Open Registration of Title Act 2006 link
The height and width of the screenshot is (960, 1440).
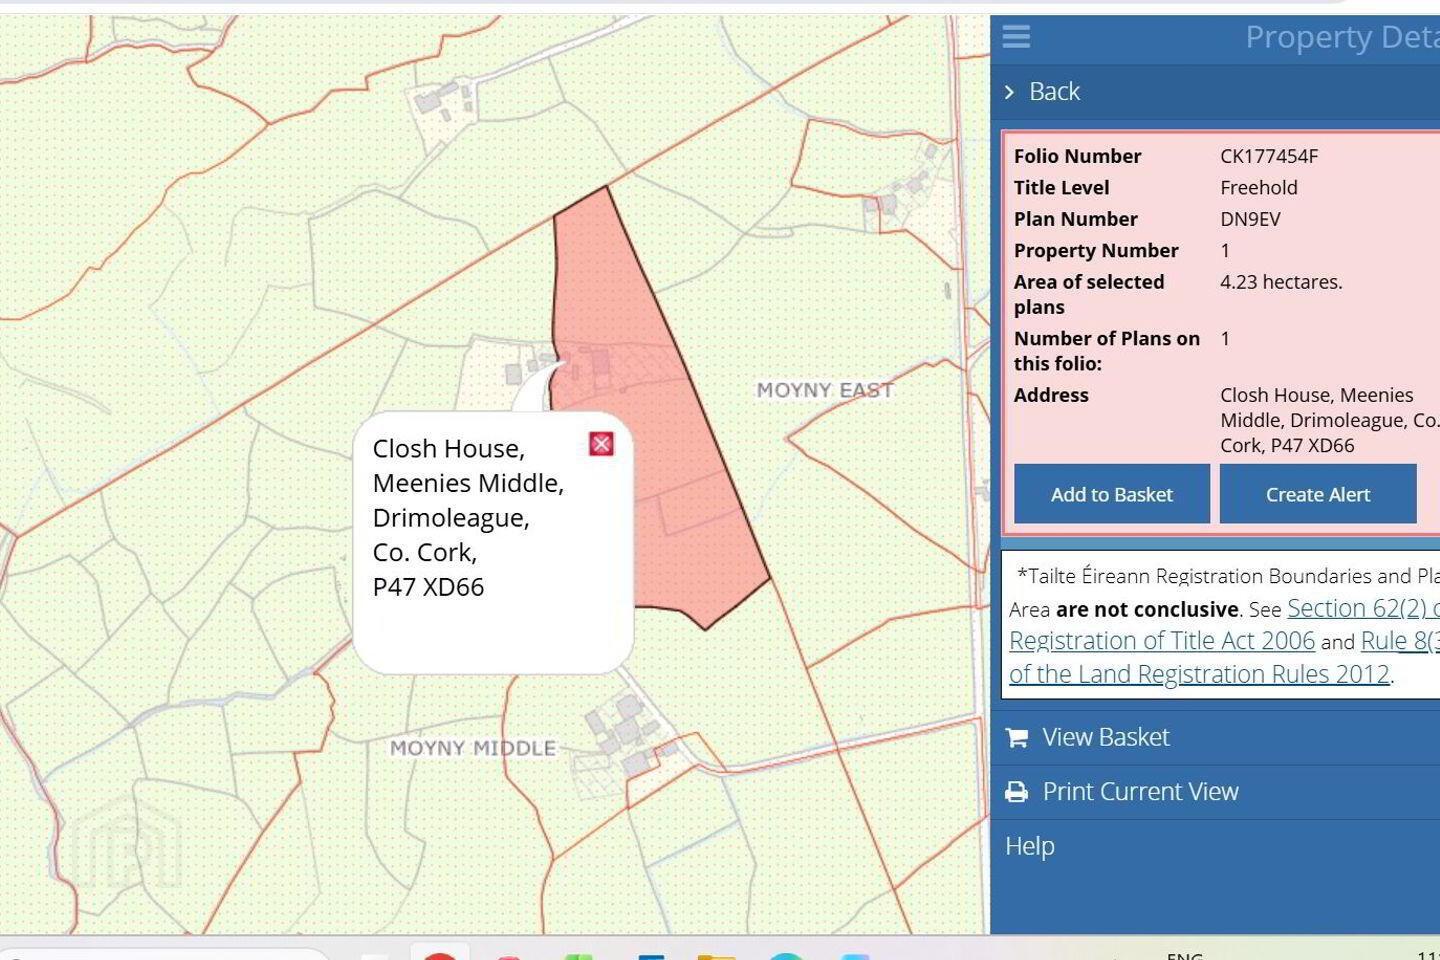[1162, 641]
